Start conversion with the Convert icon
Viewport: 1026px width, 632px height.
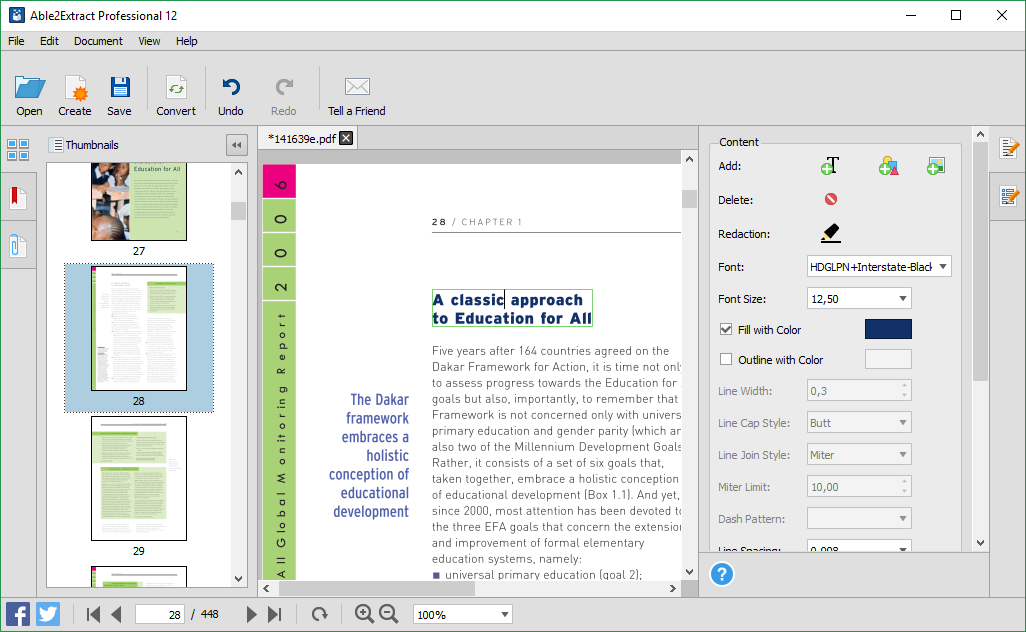point(175,96)
